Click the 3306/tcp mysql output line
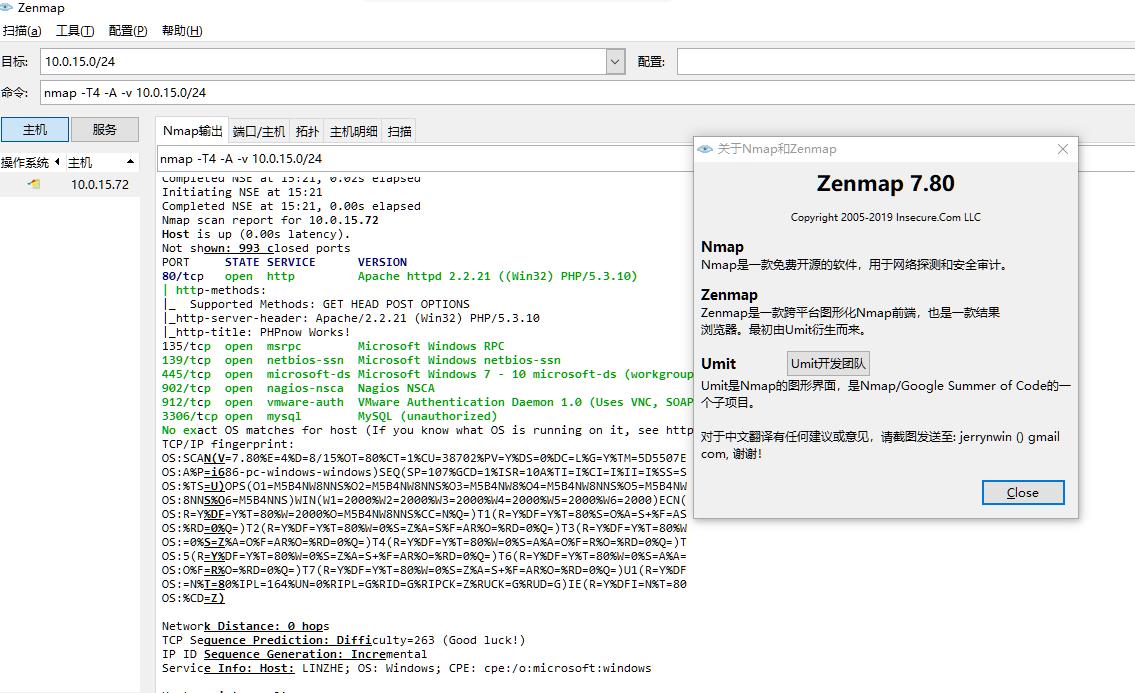This screenshot has height=693, width=1135. (329, 416)
